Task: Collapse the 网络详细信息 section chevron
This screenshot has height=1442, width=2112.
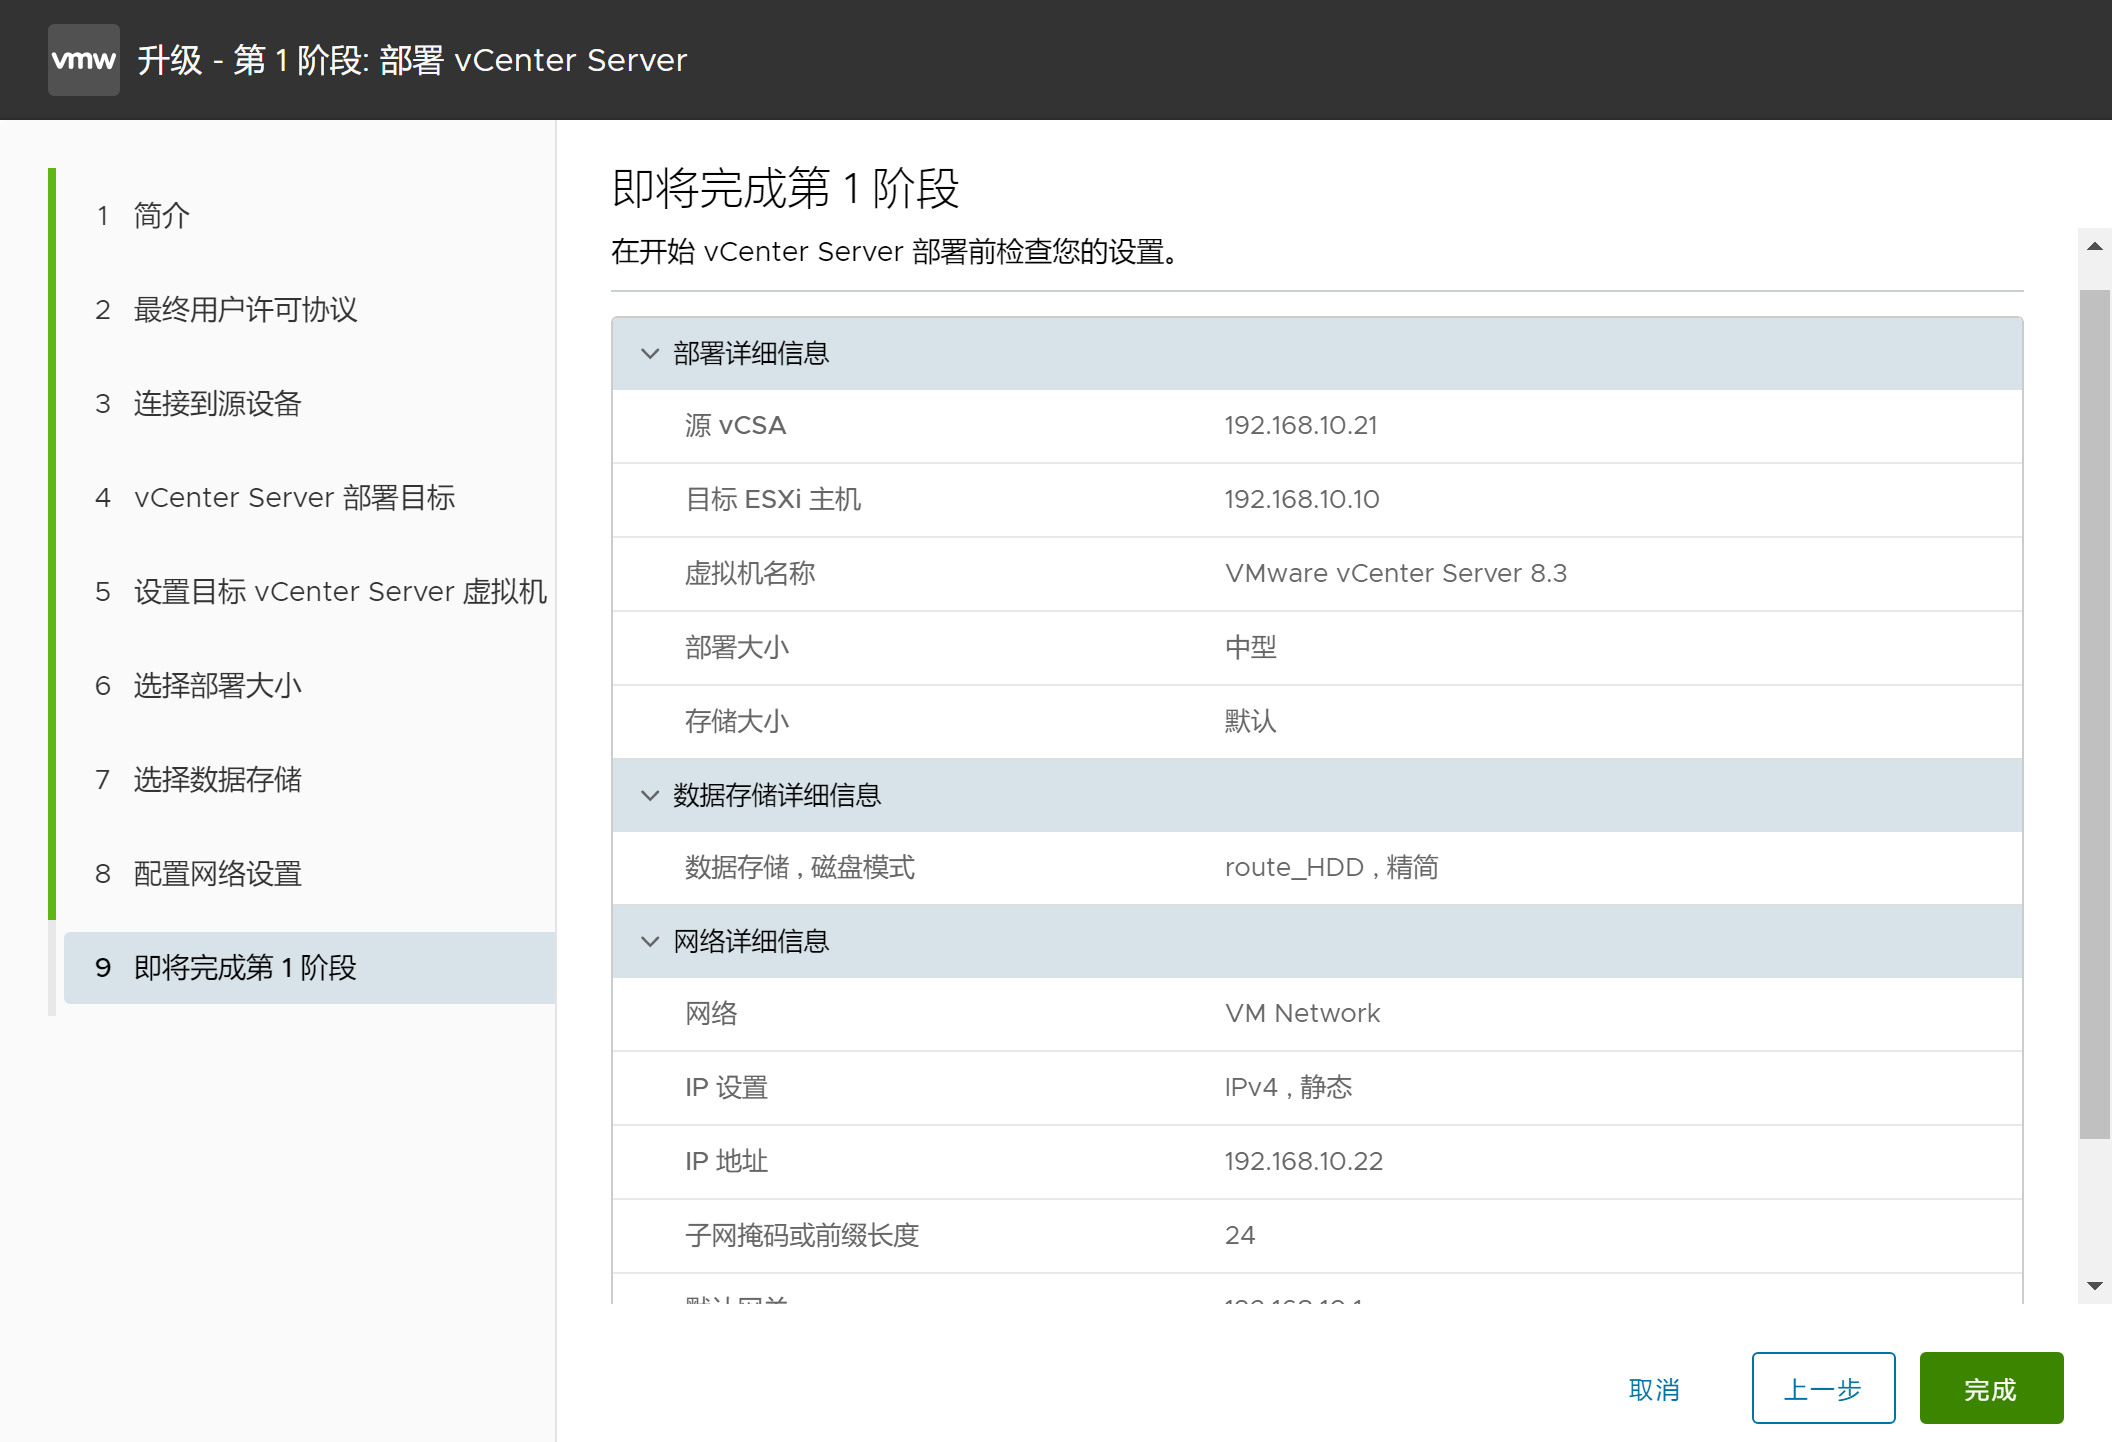Action: pyautogui.click(x=650, y=942)
